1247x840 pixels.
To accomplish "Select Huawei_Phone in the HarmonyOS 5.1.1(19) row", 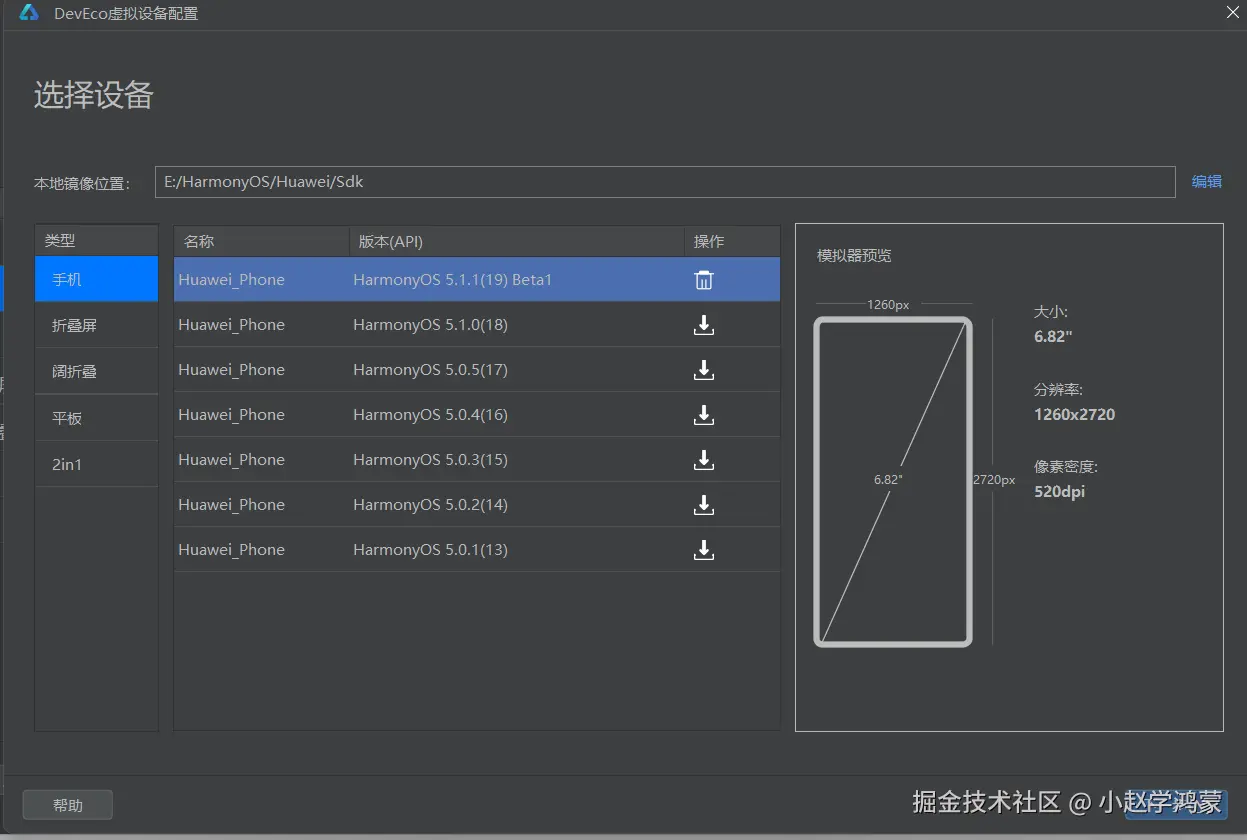I will [231, 280].
